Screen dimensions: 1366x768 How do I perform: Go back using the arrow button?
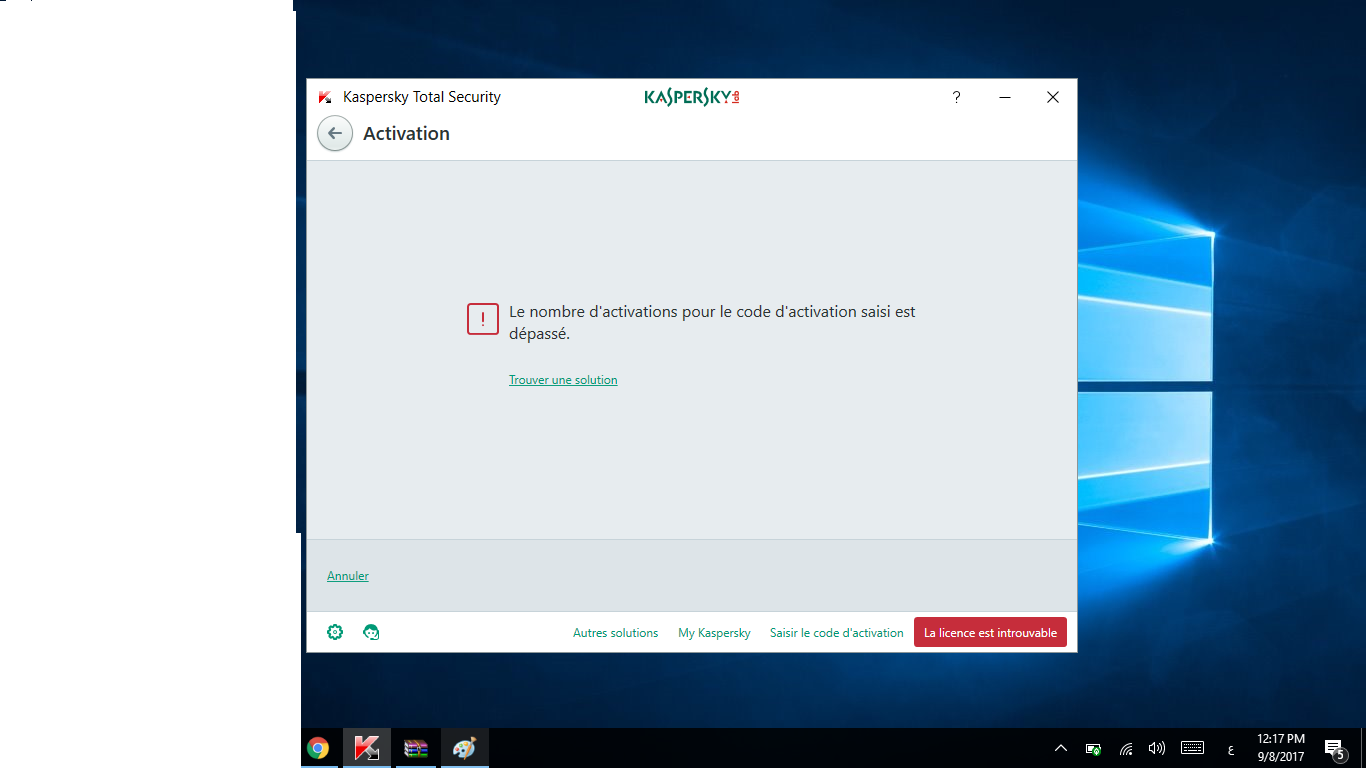pos(335,133)
